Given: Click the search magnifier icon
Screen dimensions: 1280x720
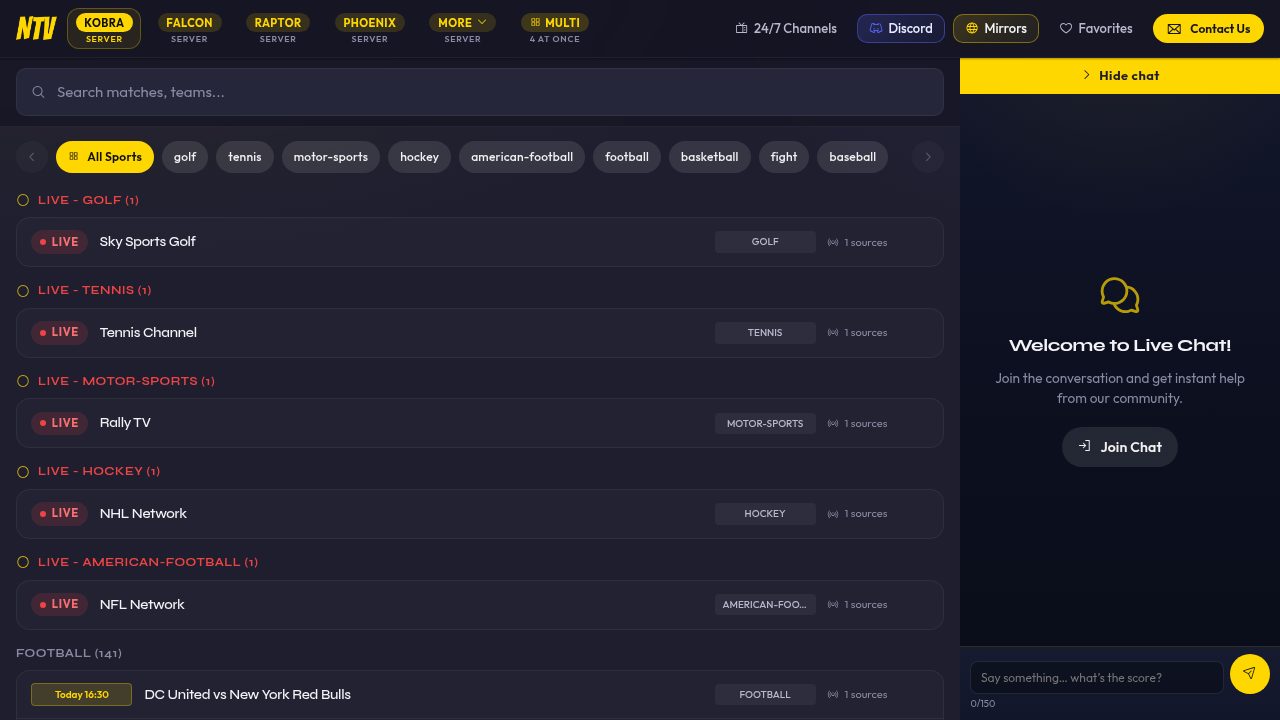Looking at the screenshot, I should 39,92.
